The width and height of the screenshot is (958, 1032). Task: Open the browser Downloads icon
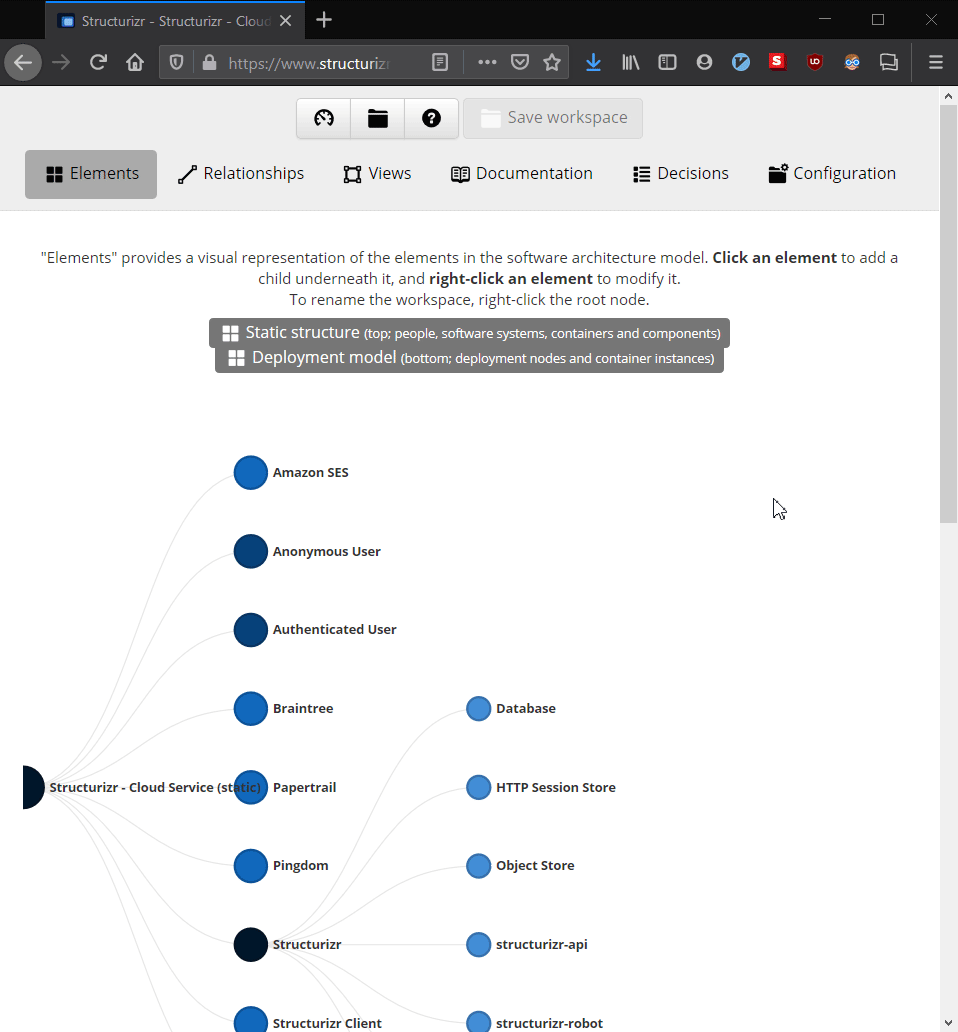tap(593, 62)
